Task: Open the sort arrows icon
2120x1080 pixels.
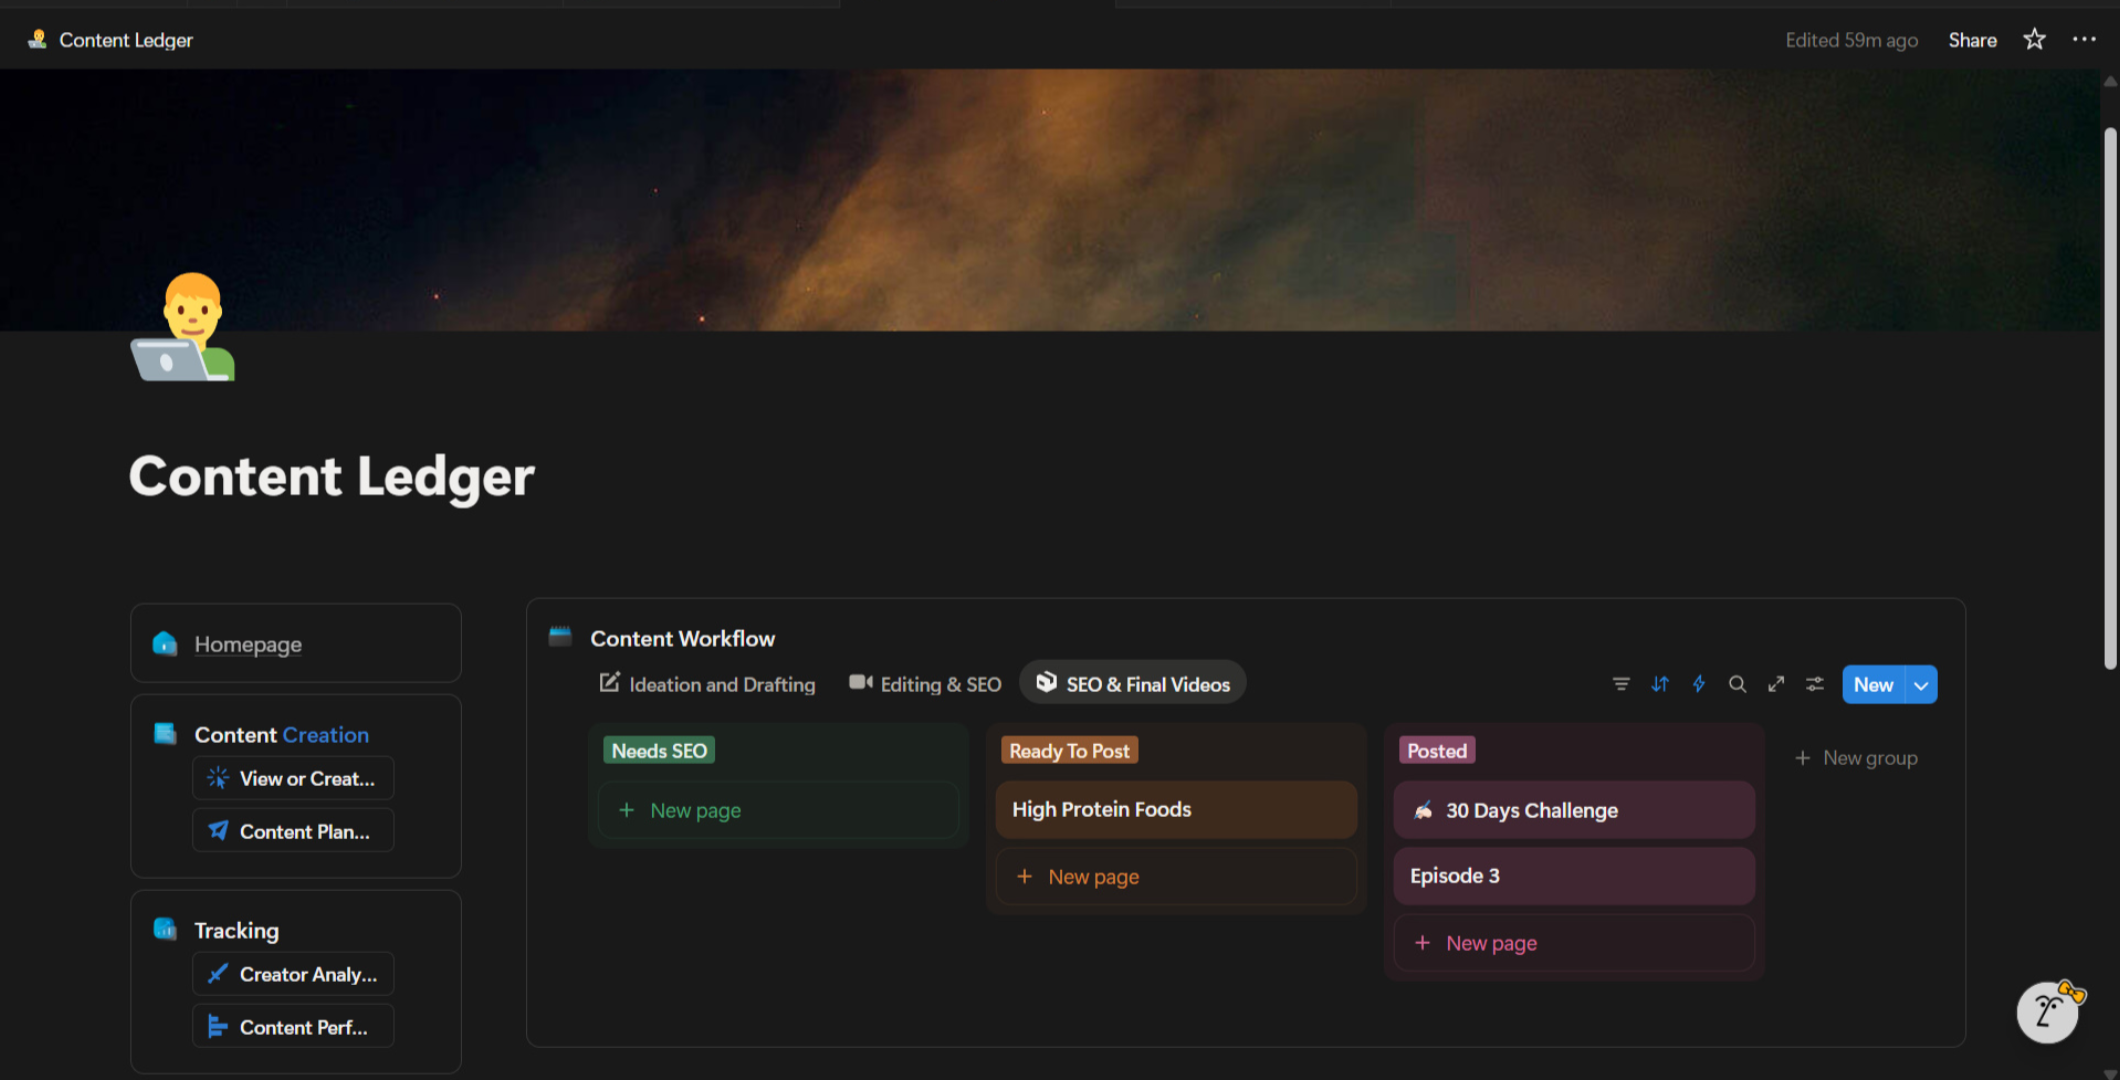Action: (1660, 684)
